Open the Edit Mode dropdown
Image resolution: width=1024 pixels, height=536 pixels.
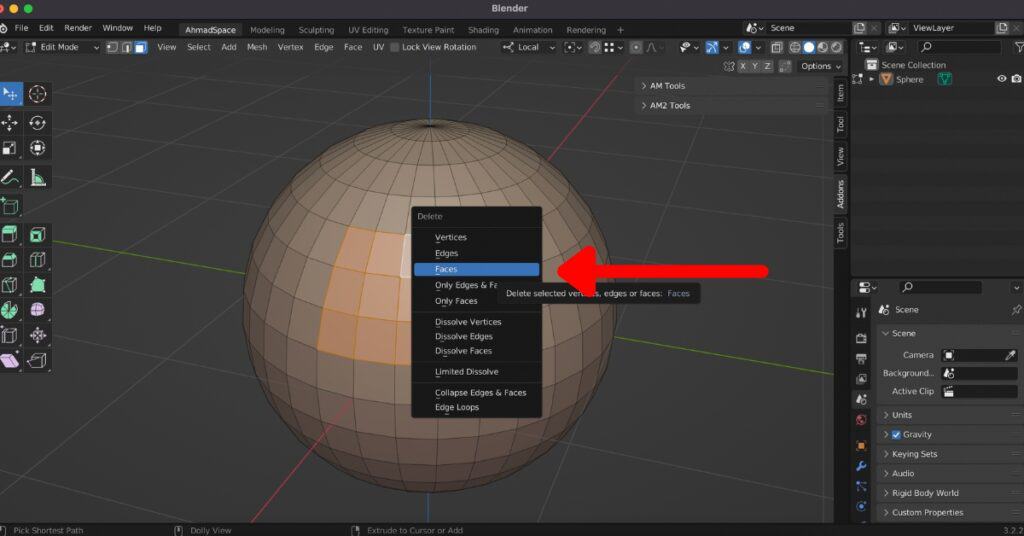(63, 48)
